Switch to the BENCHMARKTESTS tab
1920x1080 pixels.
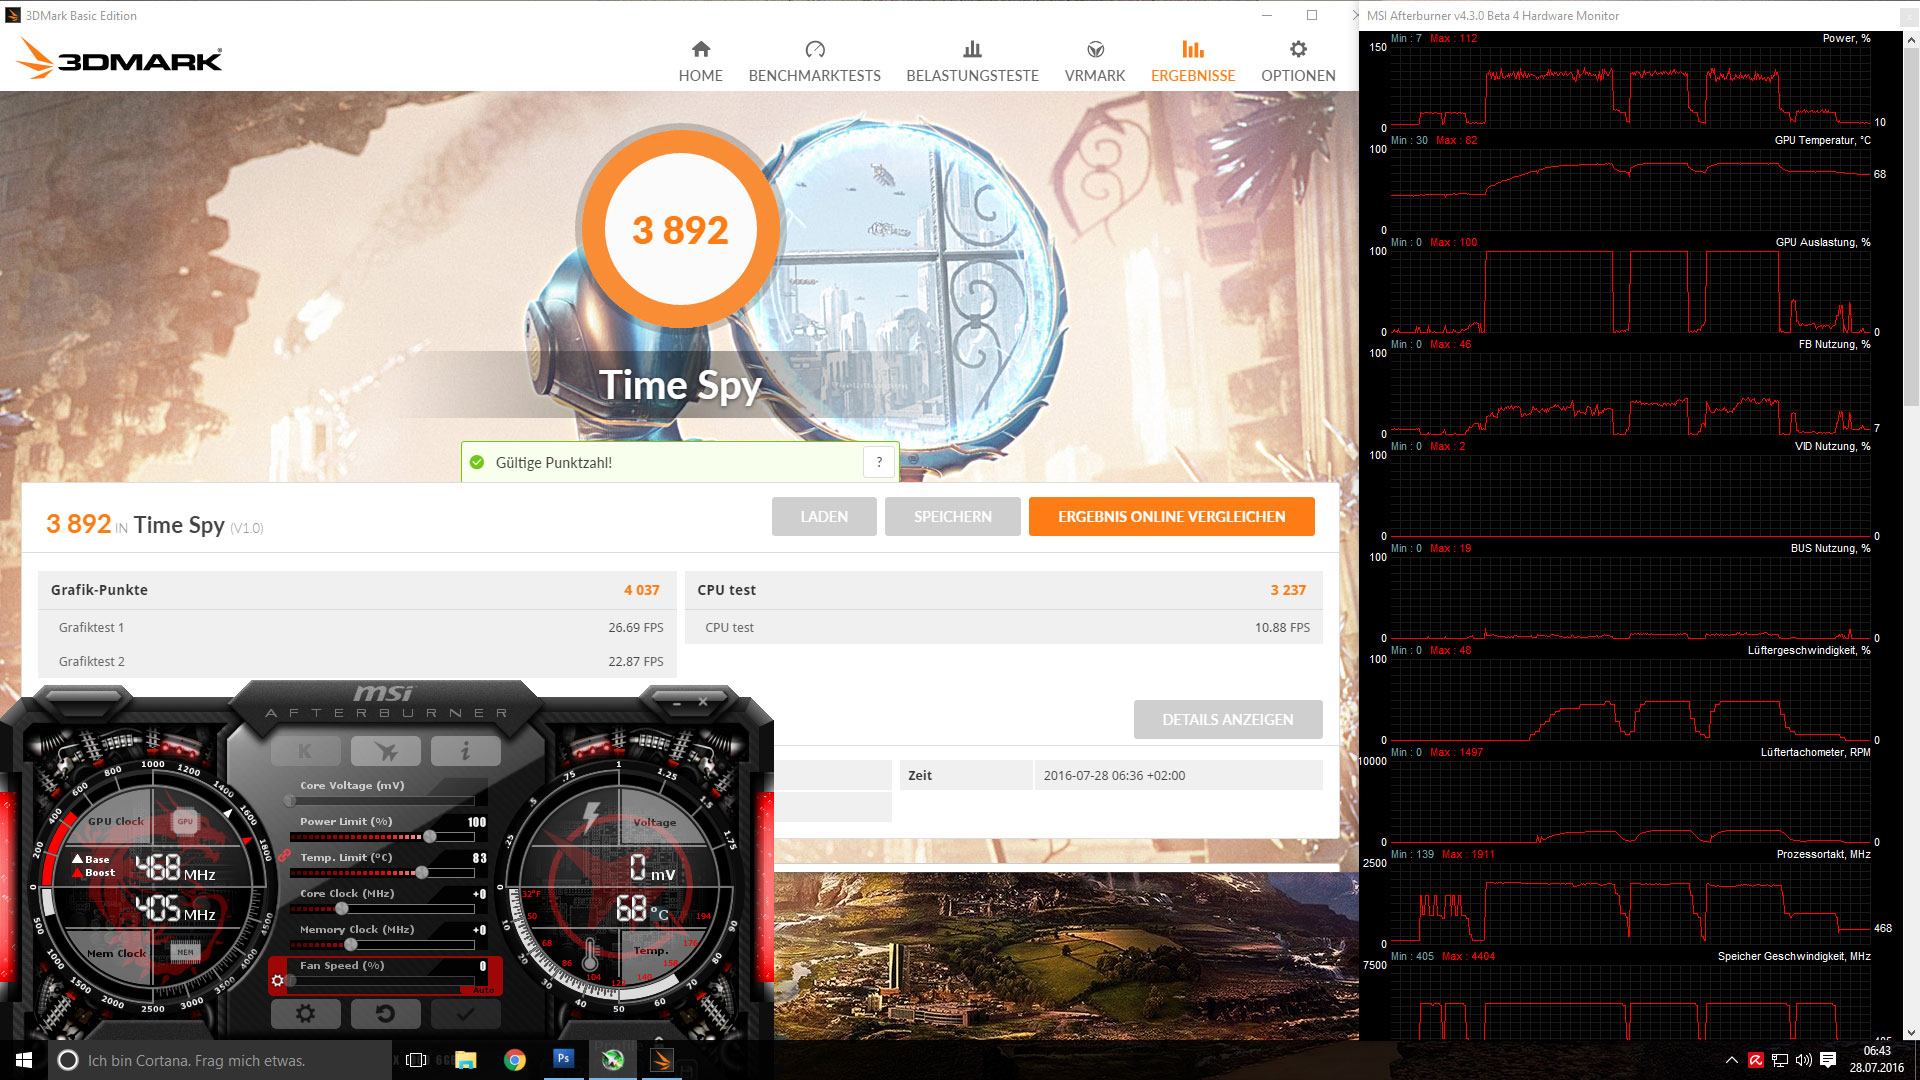tap(814, 61)
